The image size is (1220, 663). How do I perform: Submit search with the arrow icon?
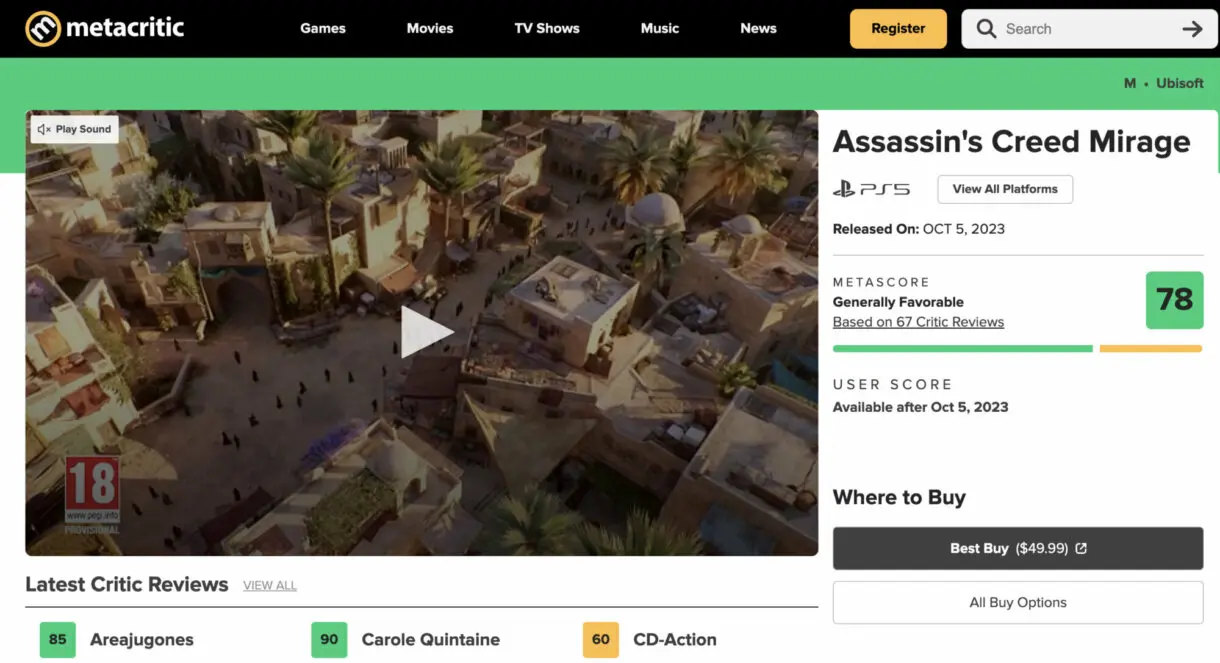[x=1192, y=29]
